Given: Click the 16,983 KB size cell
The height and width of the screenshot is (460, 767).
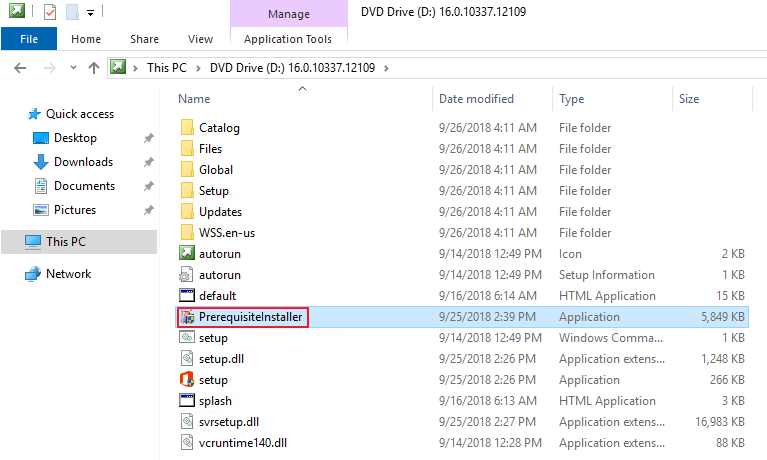Looking at the screenshot, I should pos(720,422).
